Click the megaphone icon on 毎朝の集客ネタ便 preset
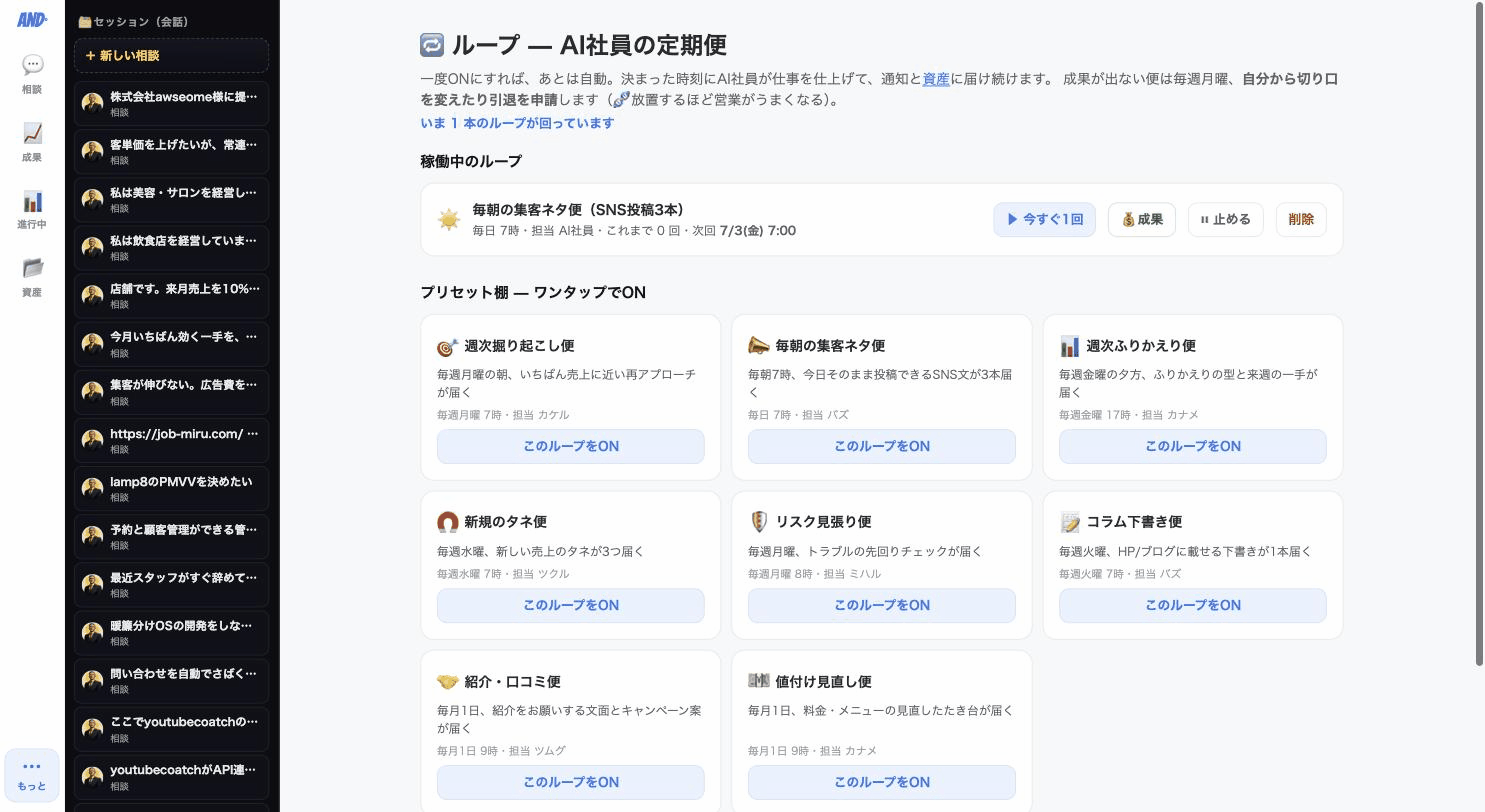Image resolution: width=1485 pixels, height=812 pixels. click(x=759, y=346)
